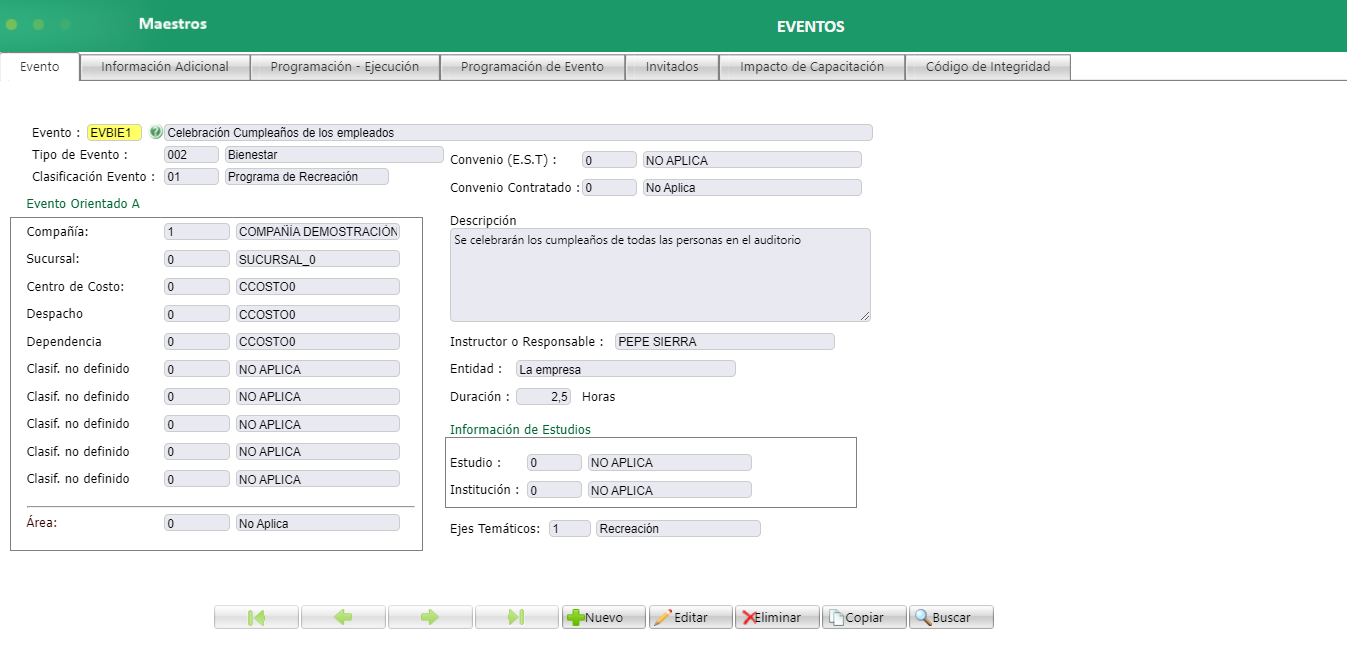Image resolution: width=1347 pixels, height=657 pixels.
Task: Click the green help icon beside event code
Action: click(x=155, y=132)
